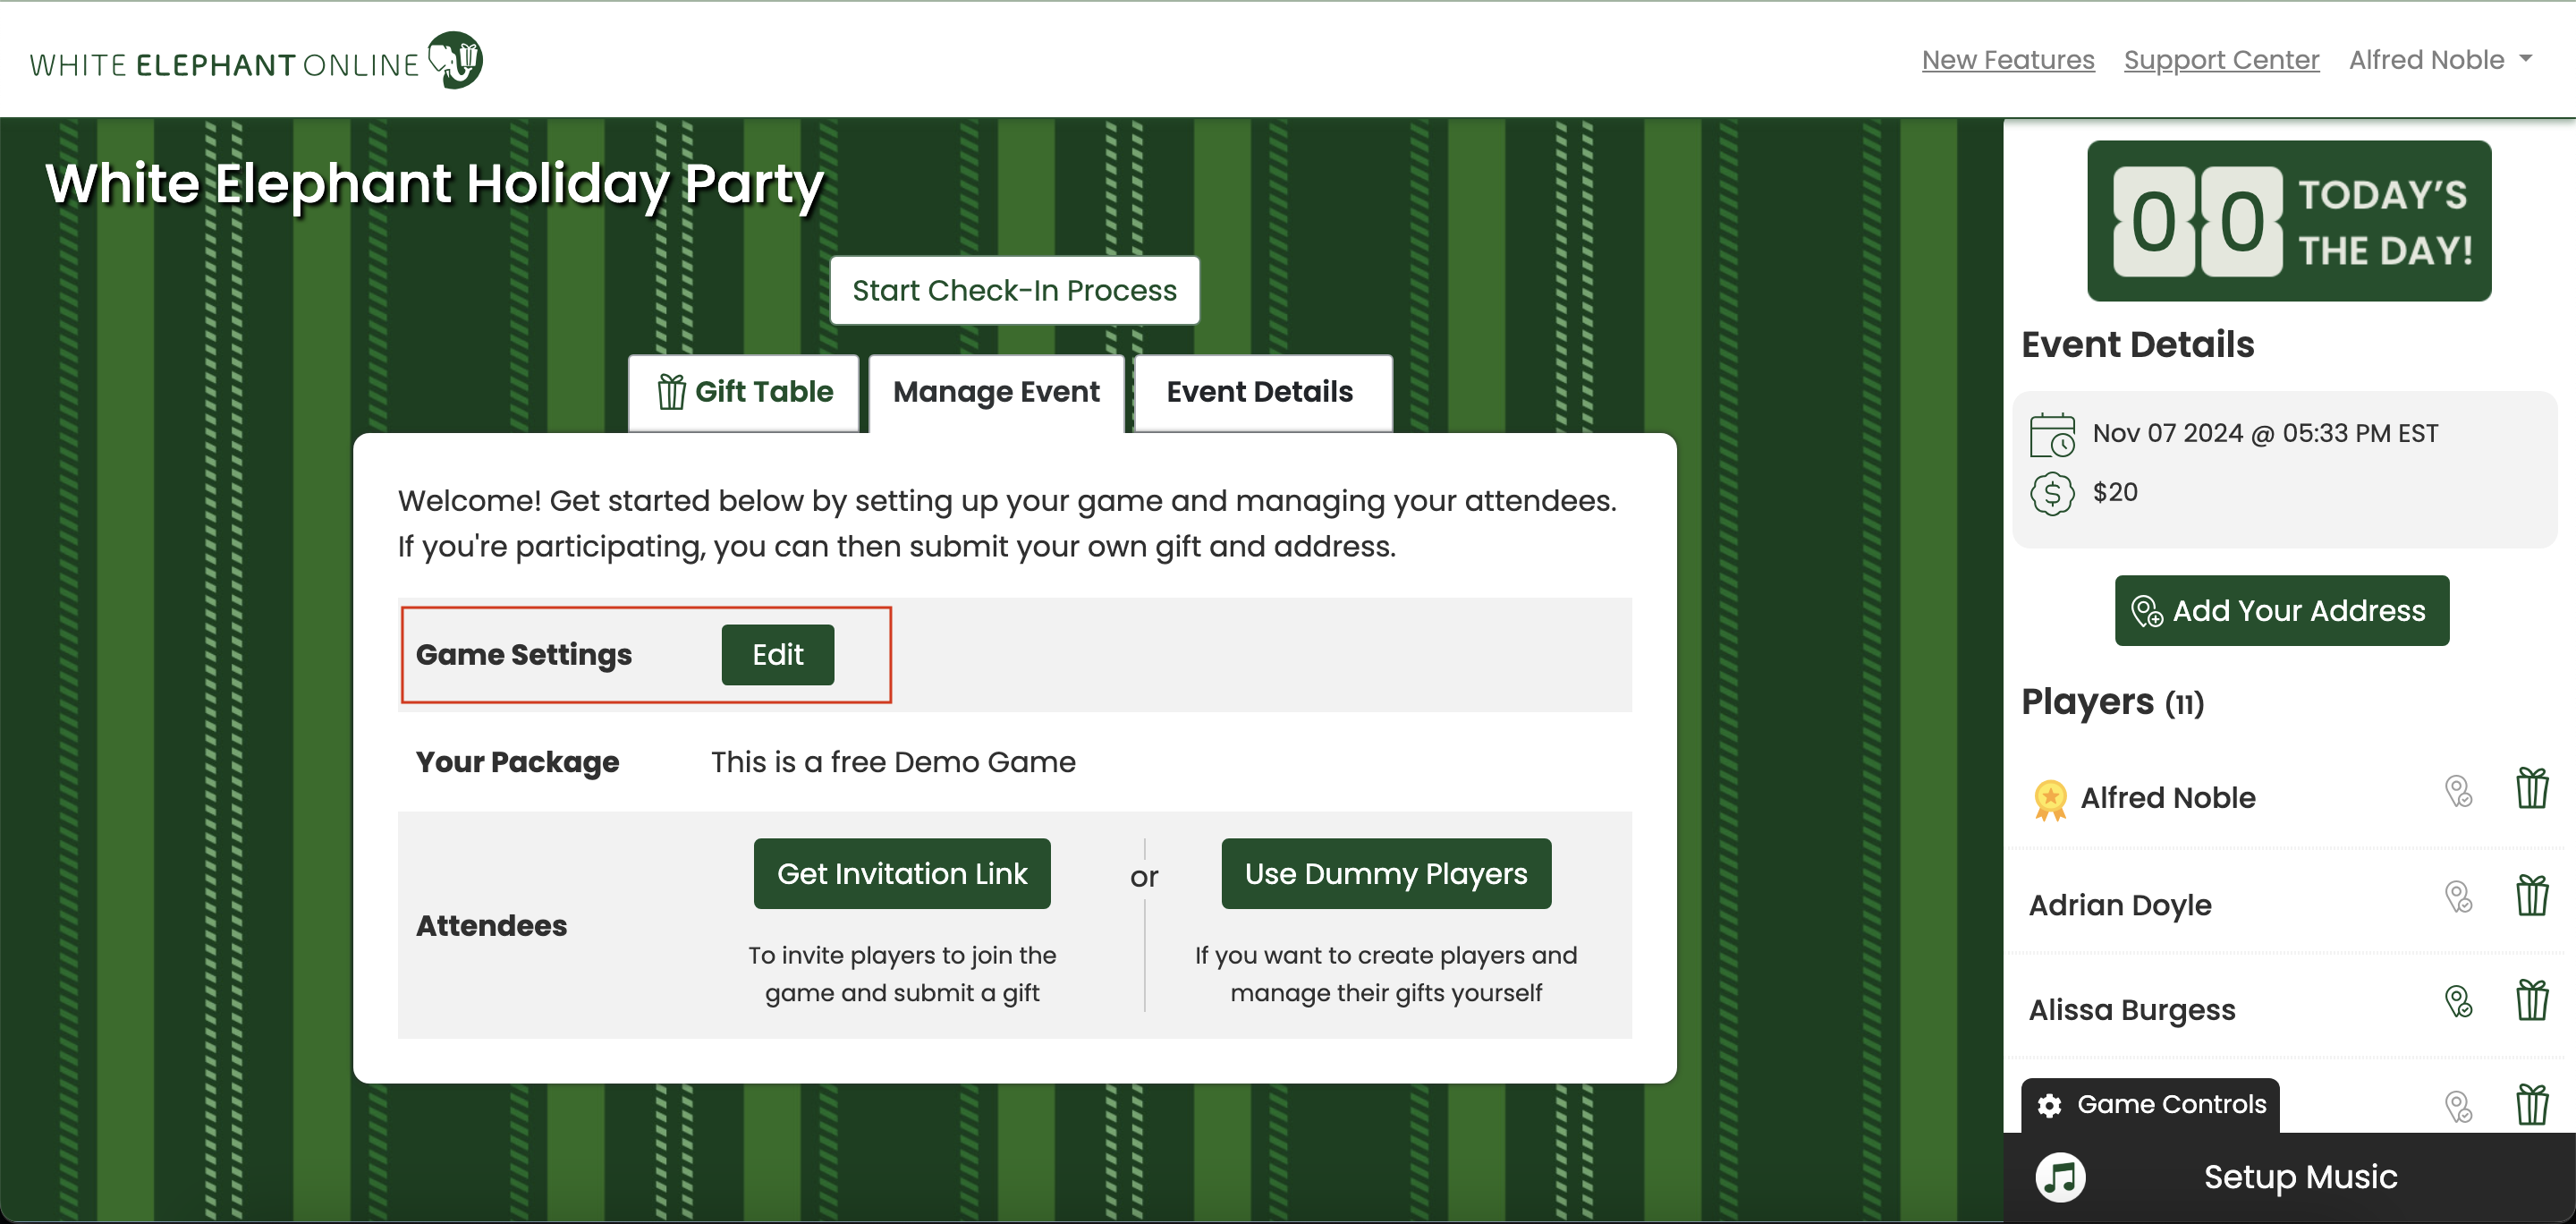Open the Event Details tab

tap(1262, 392)
